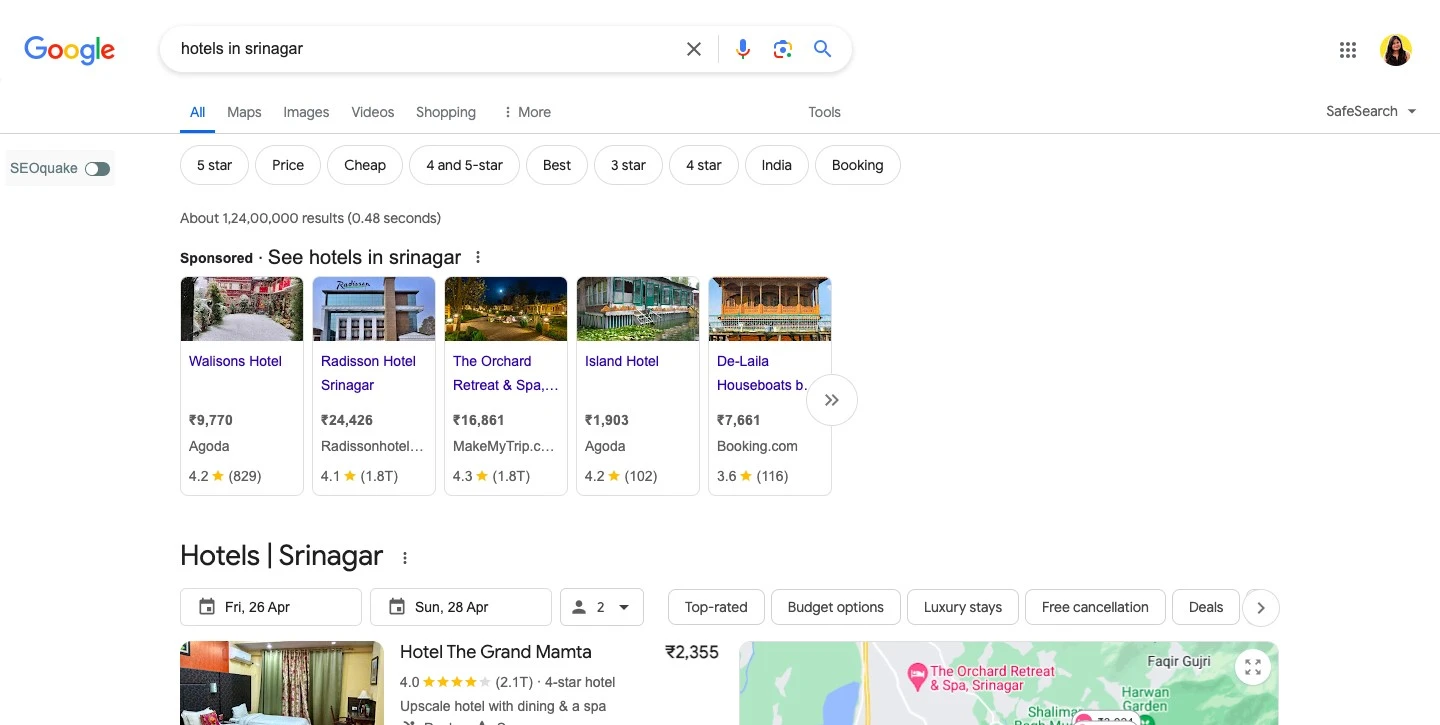
Task: Switch to the Videos tab
Action: [373, 112]
